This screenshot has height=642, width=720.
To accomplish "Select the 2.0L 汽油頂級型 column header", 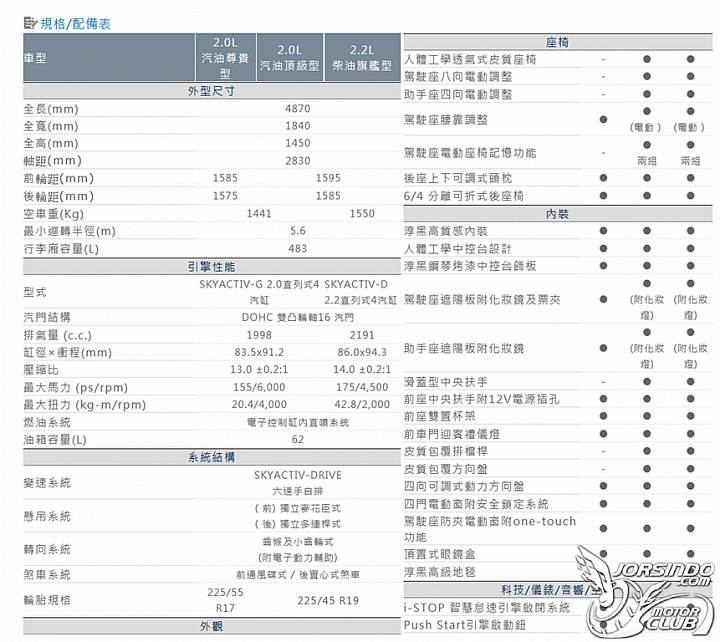I will click(x=290, y=58).
